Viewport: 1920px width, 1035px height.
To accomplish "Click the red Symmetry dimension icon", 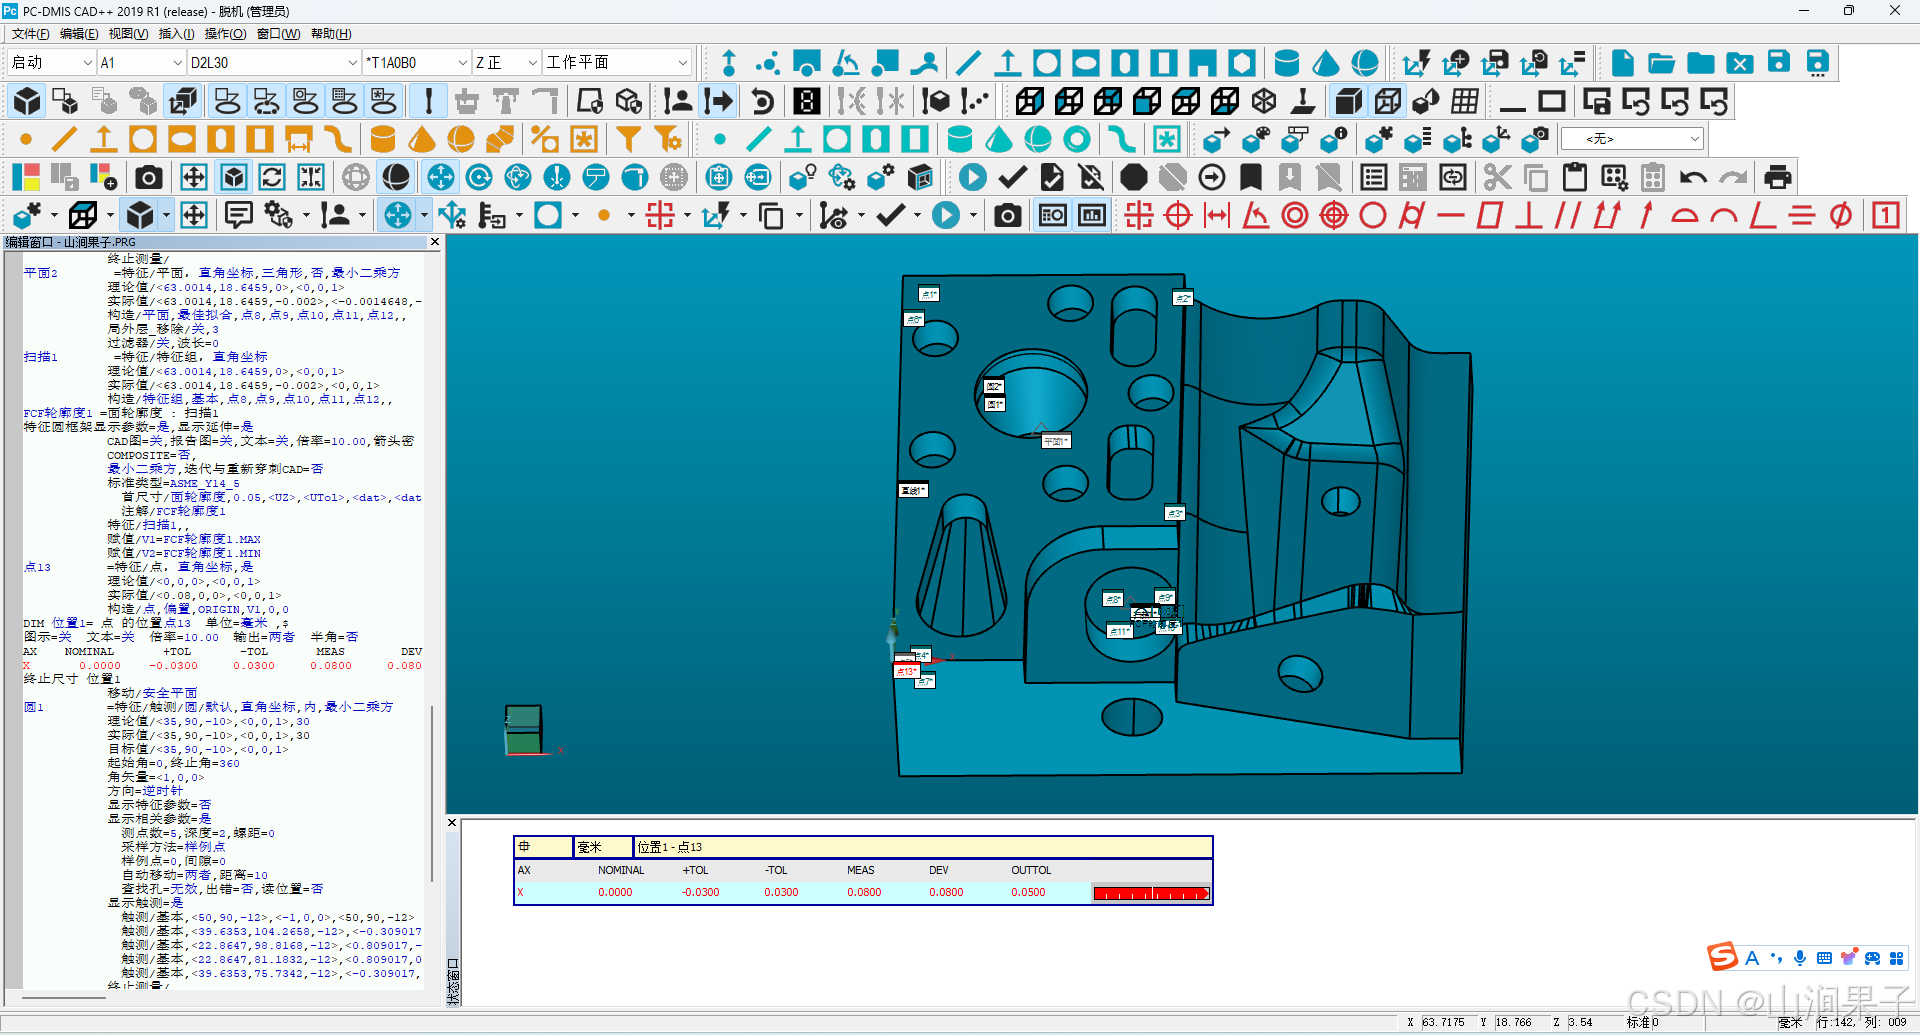I will (1802, 215).
